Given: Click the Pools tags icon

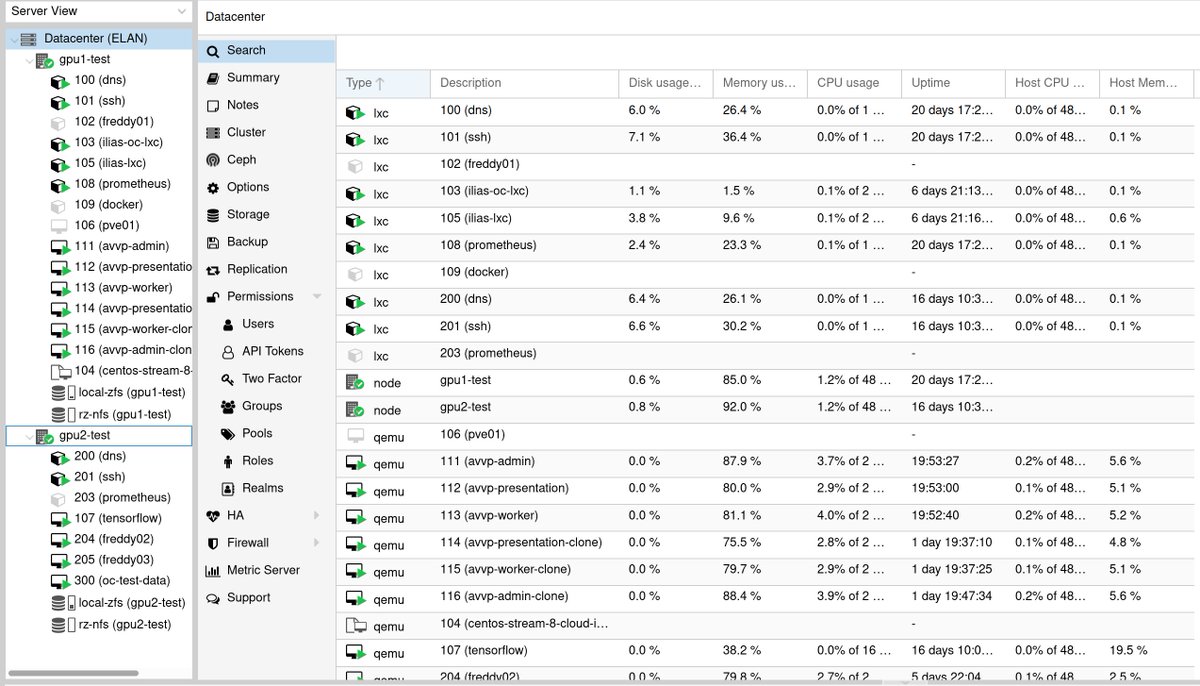Looking at the screenshot, I should coord(228,434).
